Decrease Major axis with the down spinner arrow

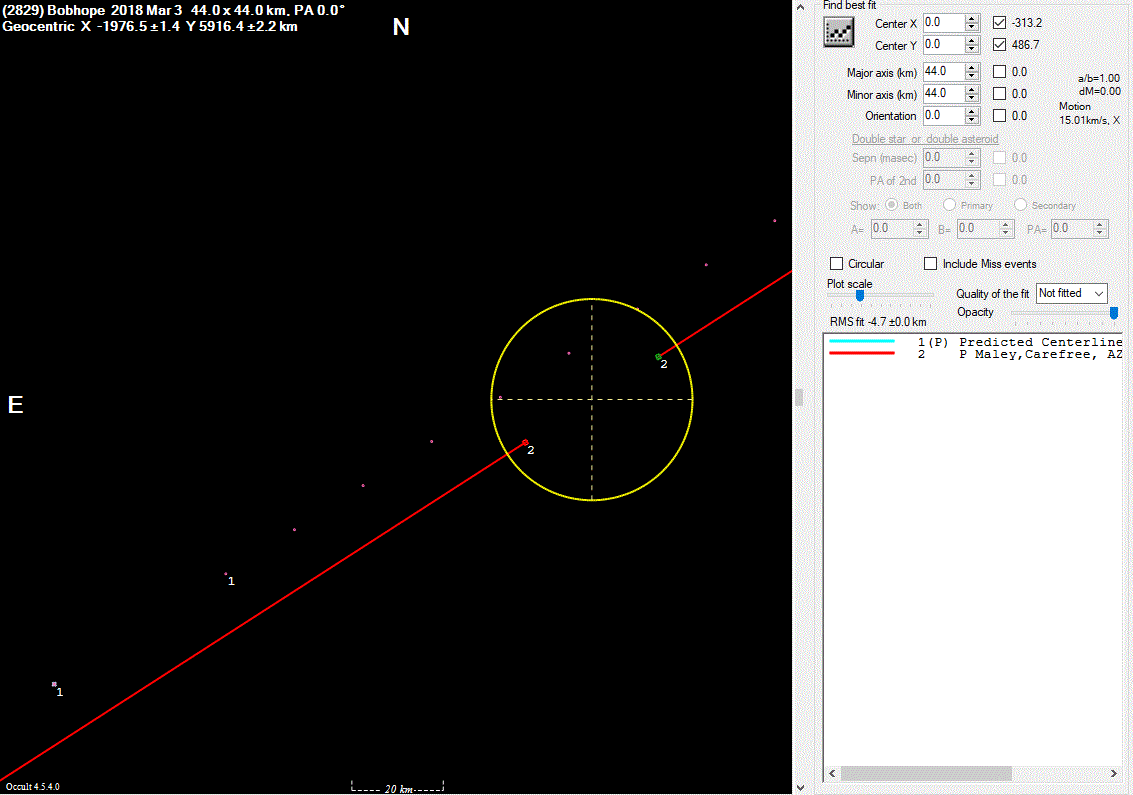click(x=972, y=76)
